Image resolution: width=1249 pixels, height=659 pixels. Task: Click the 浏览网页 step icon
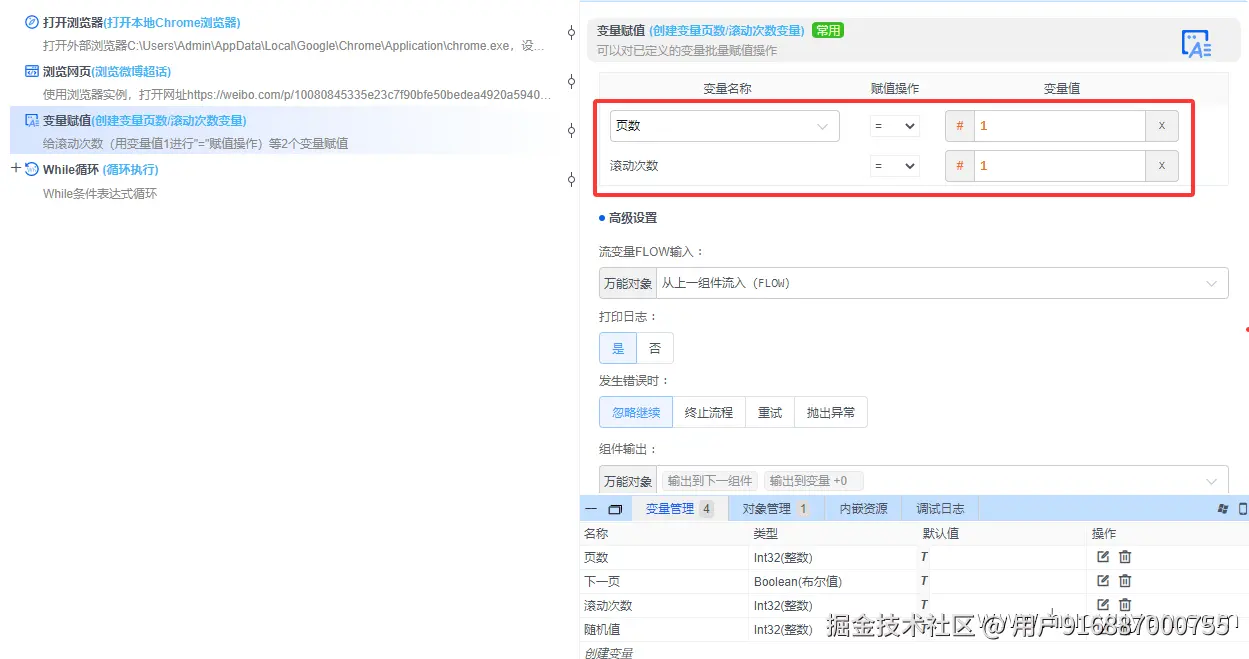pyautogui.click(x=32, y=71)
